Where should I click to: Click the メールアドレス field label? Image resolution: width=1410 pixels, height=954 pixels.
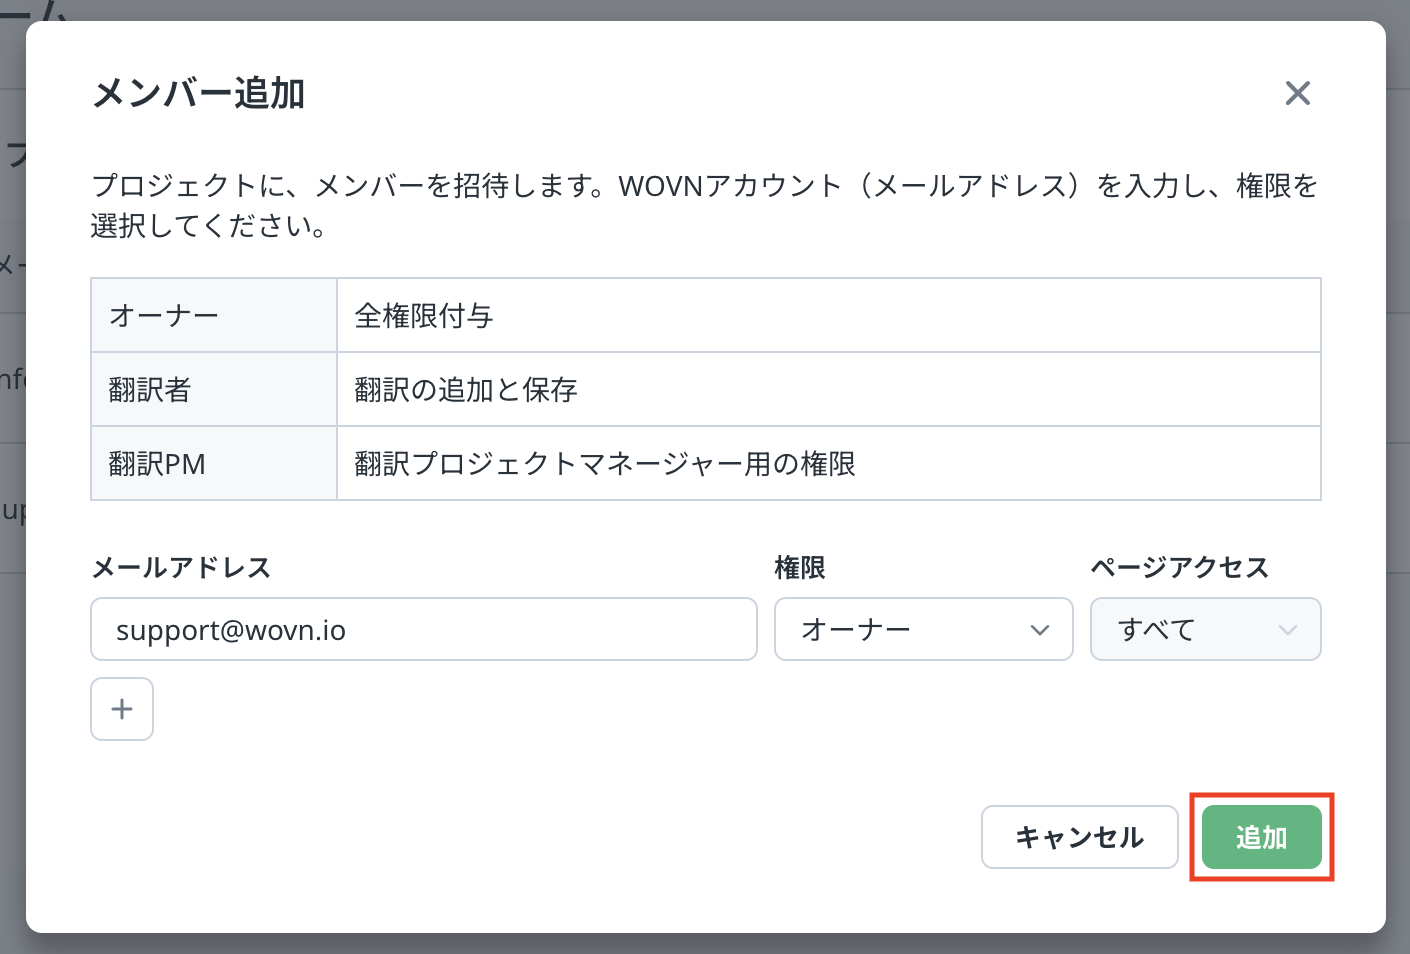(x=181, y=567)
